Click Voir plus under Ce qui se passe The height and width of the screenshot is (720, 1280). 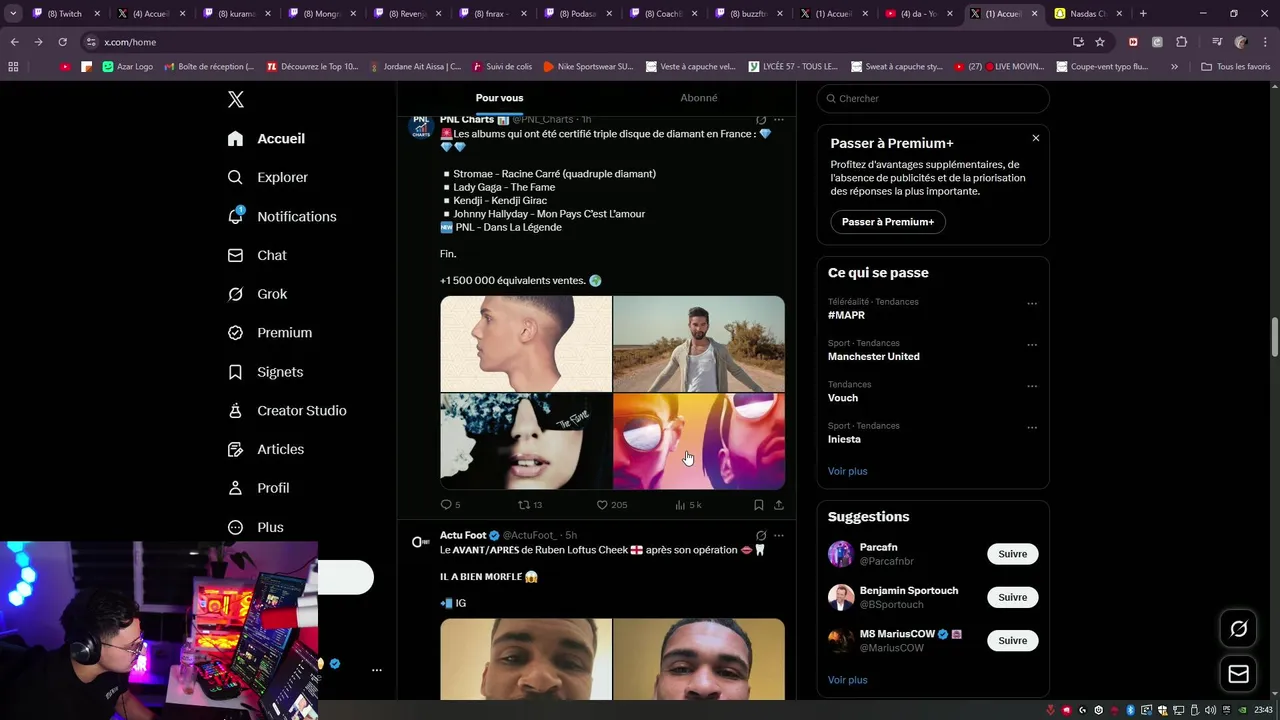848,471
